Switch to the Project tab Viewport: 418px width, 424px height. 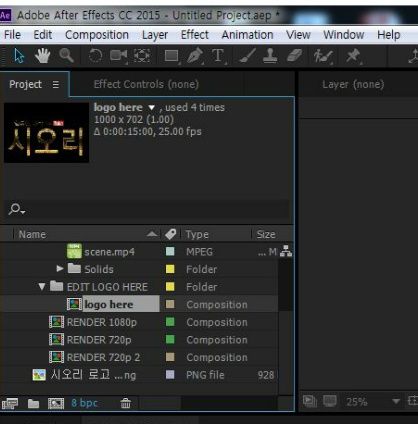click(25, 84)
